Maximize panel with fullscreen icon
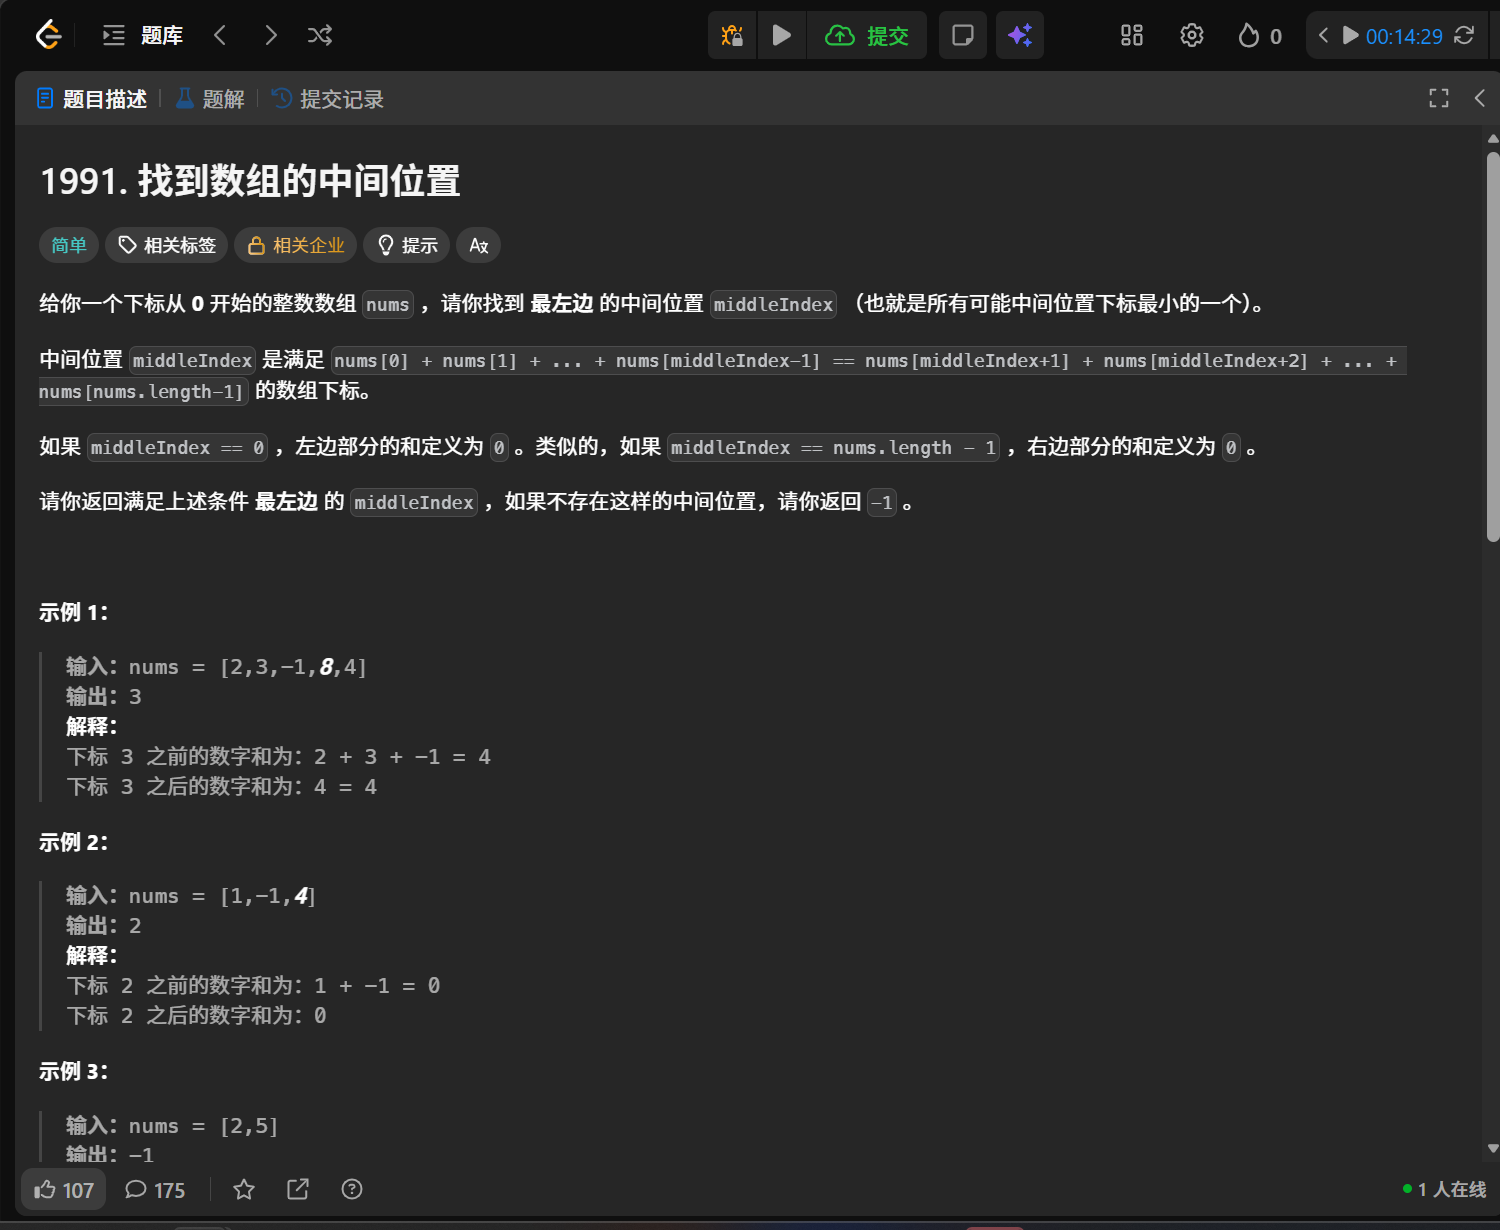The width and height of the screenshot is (1500, 1230). (1439, 98)
